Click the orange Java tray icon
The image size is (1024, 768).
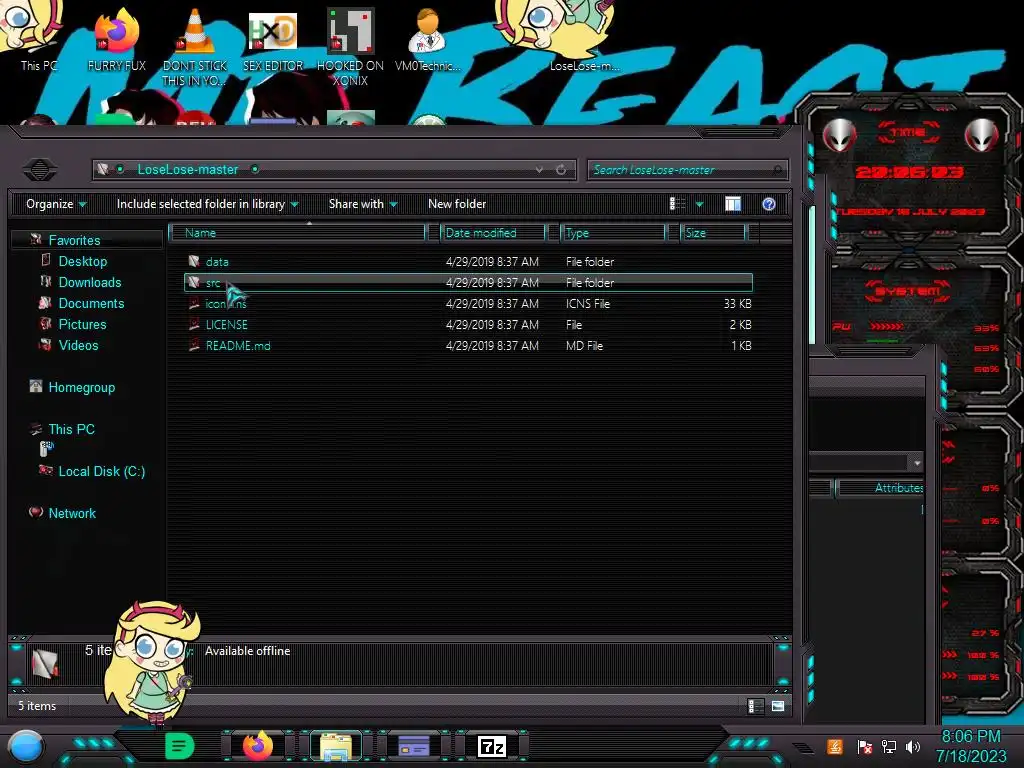[x=835, y=746]
